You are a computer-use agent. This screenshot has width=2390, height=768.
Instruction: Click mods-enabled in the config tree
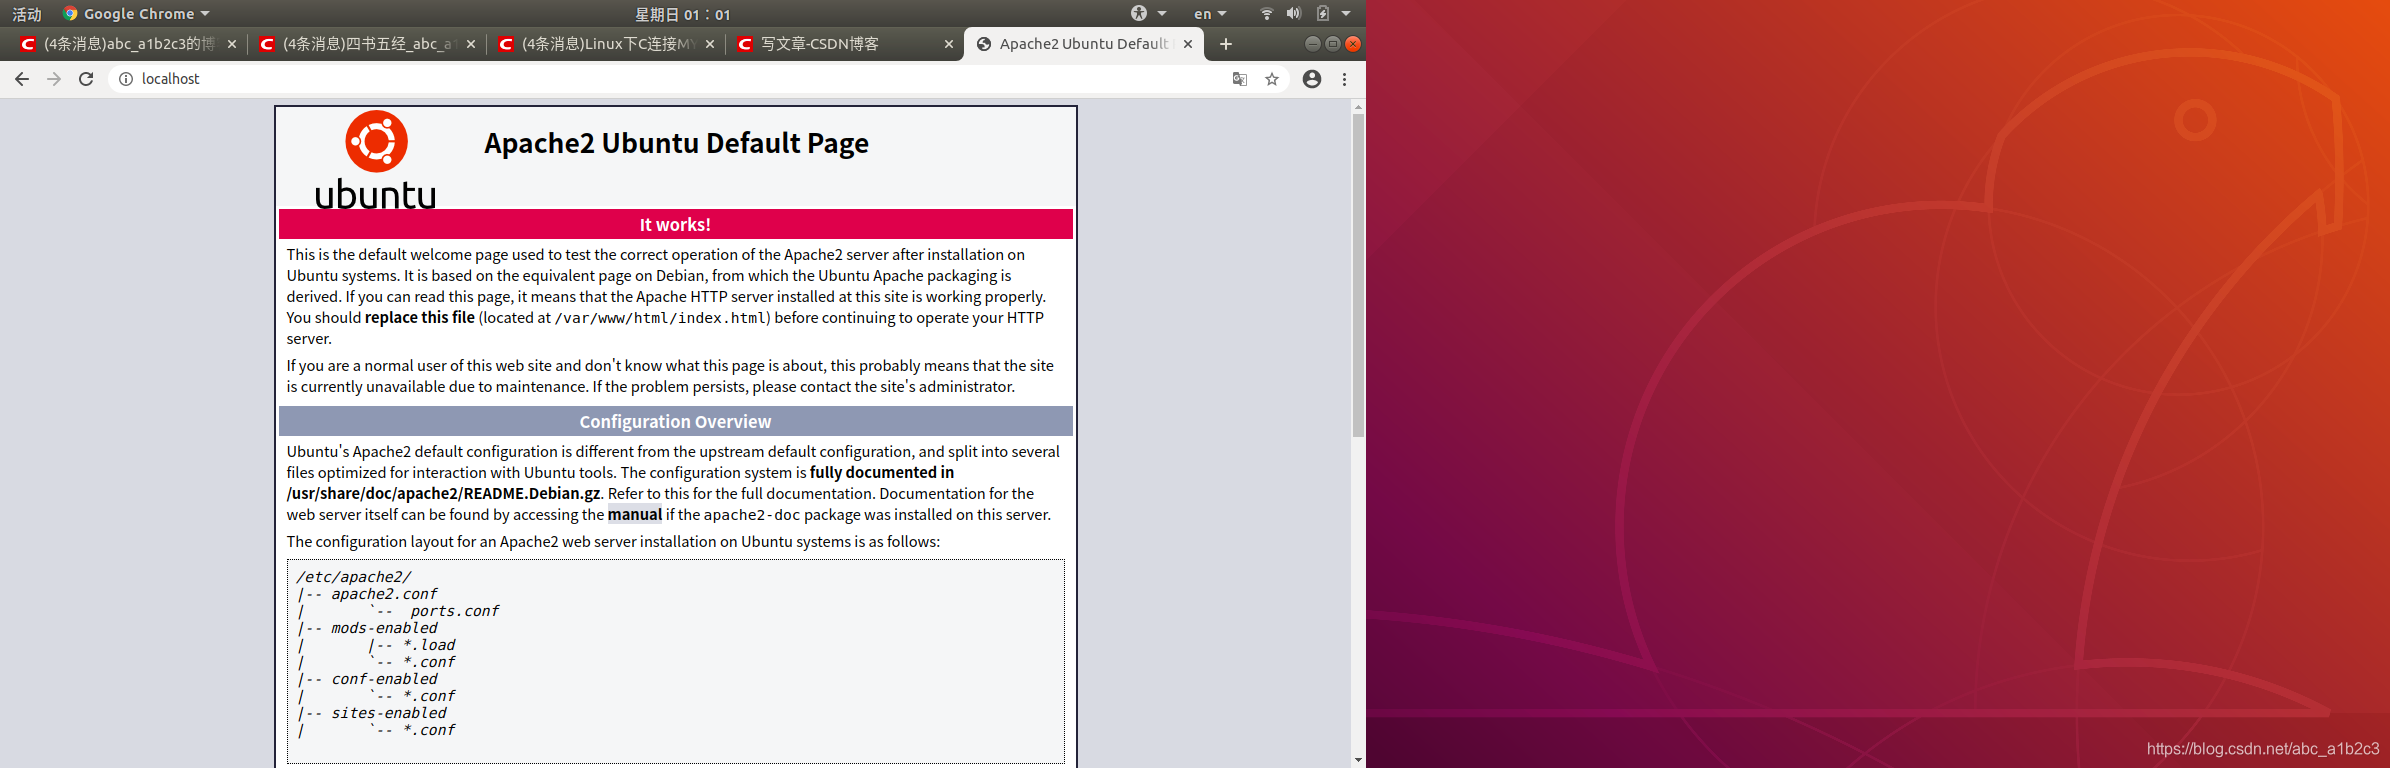(384, 628)
